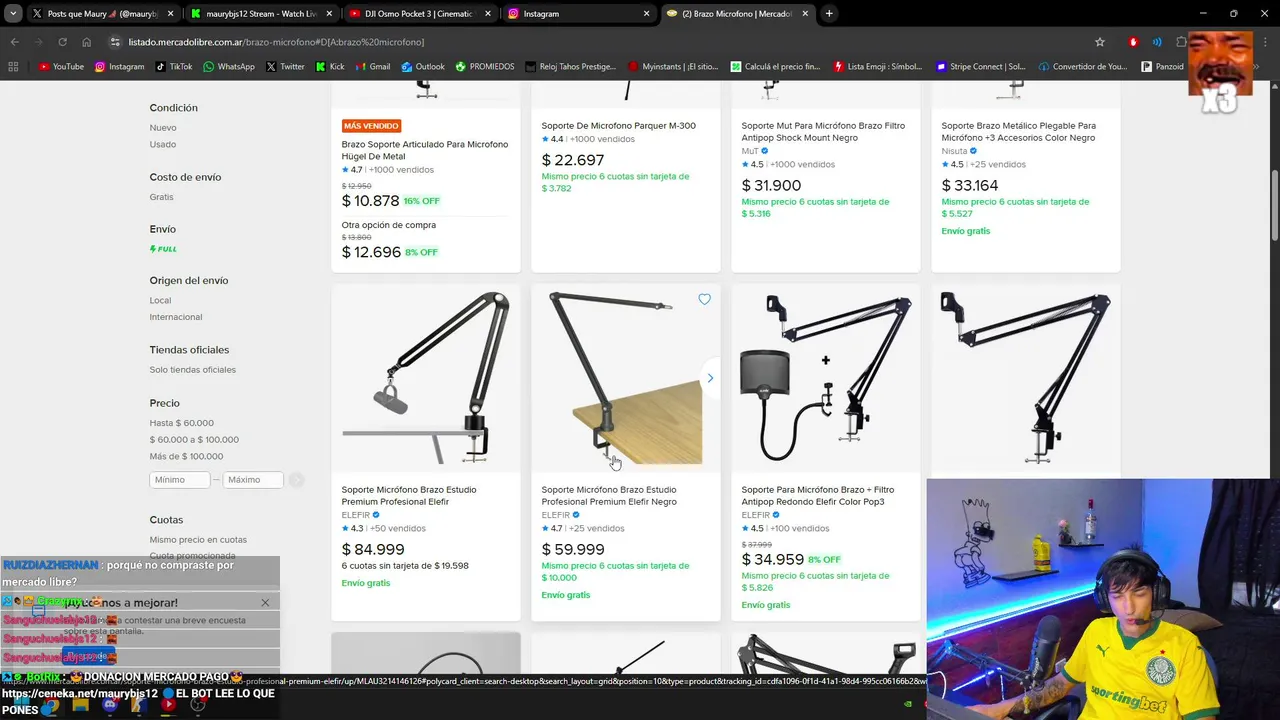Viewport: 1280px width, 720px height.
Task: Go back to the previous page
Action: click(x=14, y=42)
